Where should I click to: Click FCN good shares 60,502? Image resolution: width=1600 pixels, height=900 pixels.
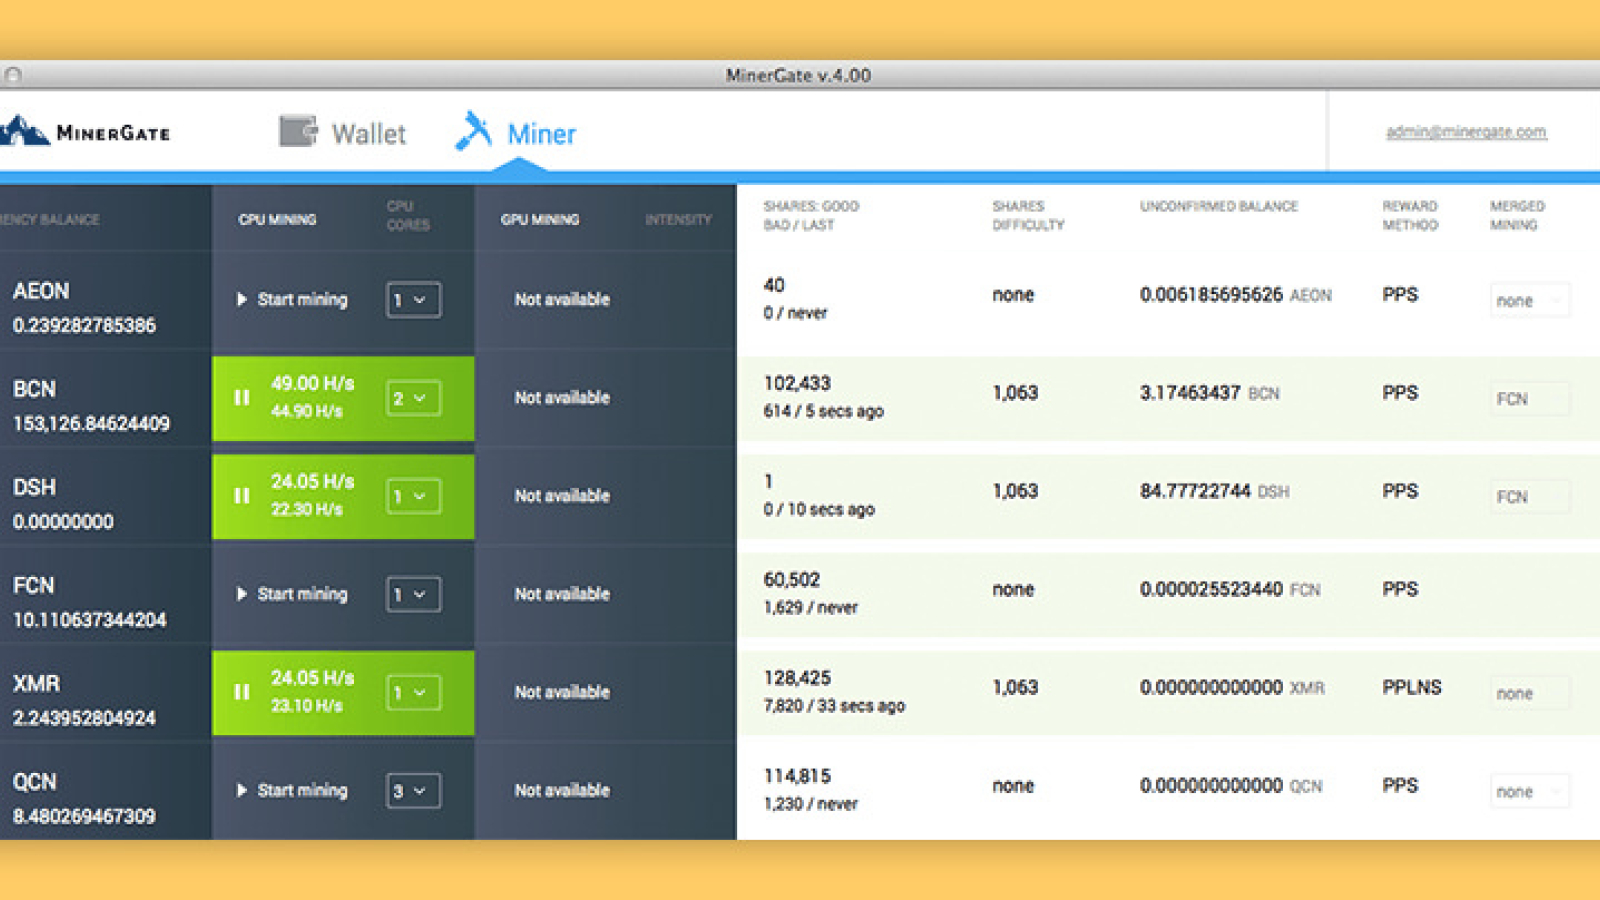(791, 579)
